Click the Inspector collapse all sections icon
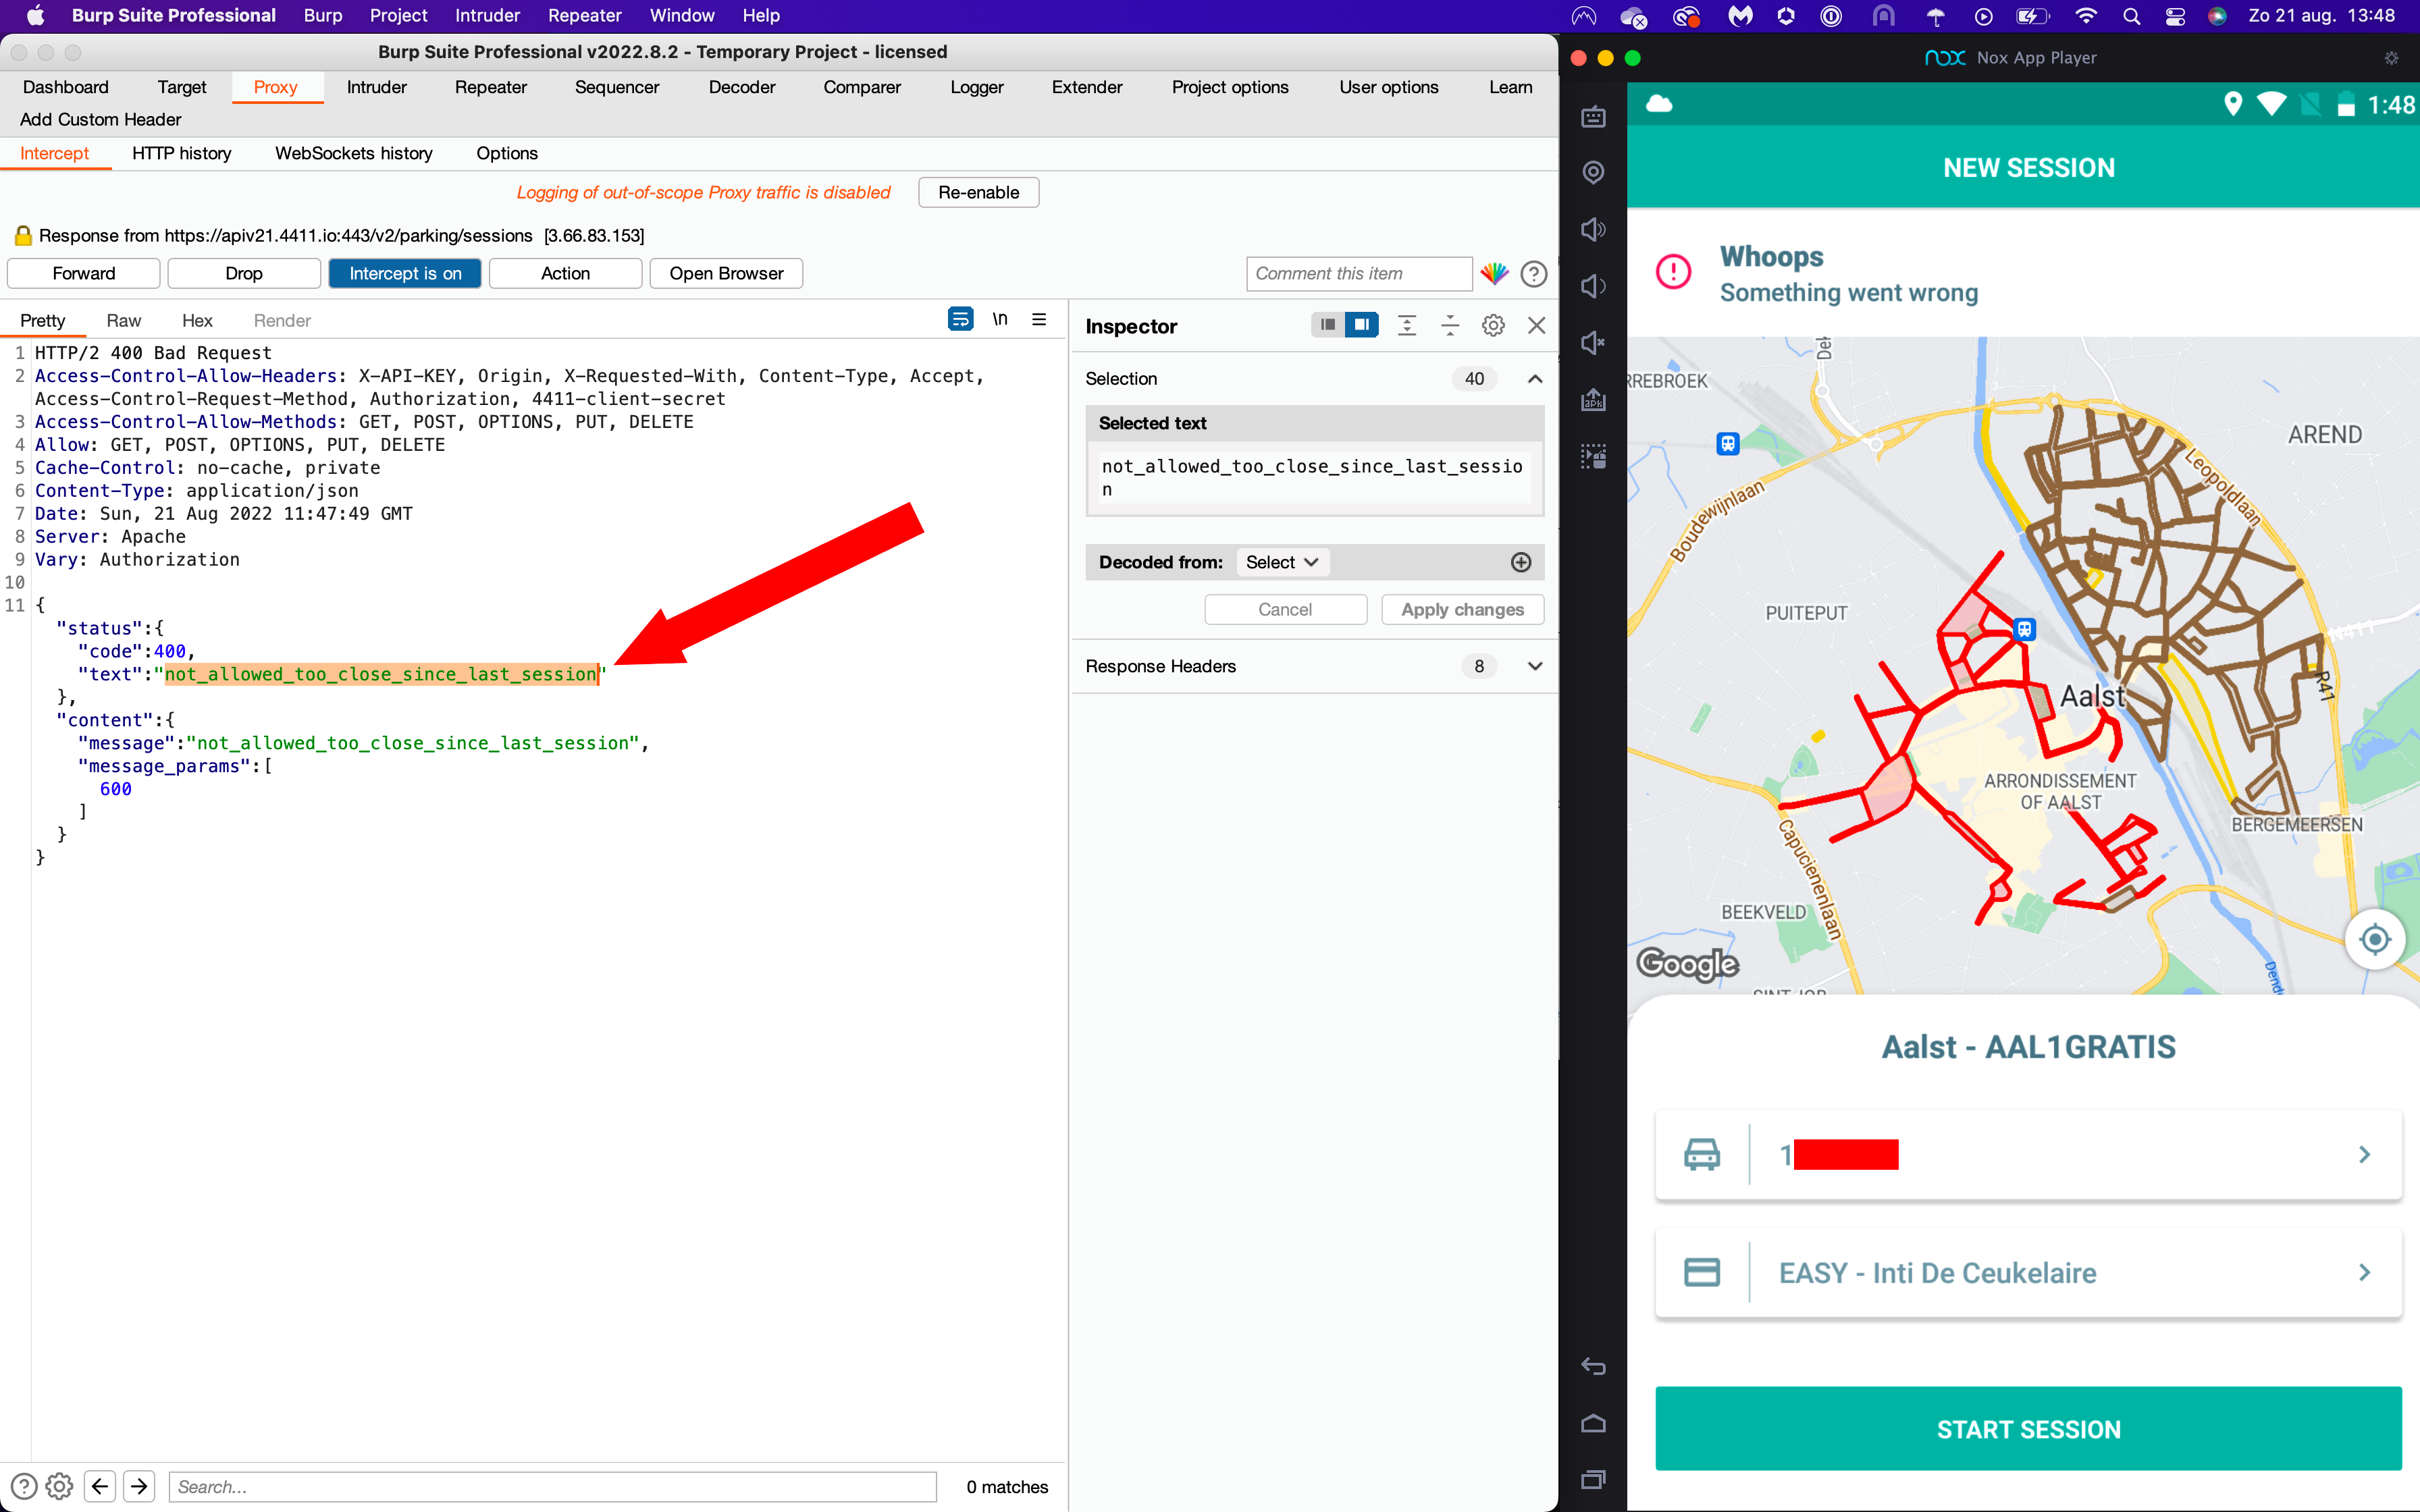2420x1512 pixels. (1449, 325)
